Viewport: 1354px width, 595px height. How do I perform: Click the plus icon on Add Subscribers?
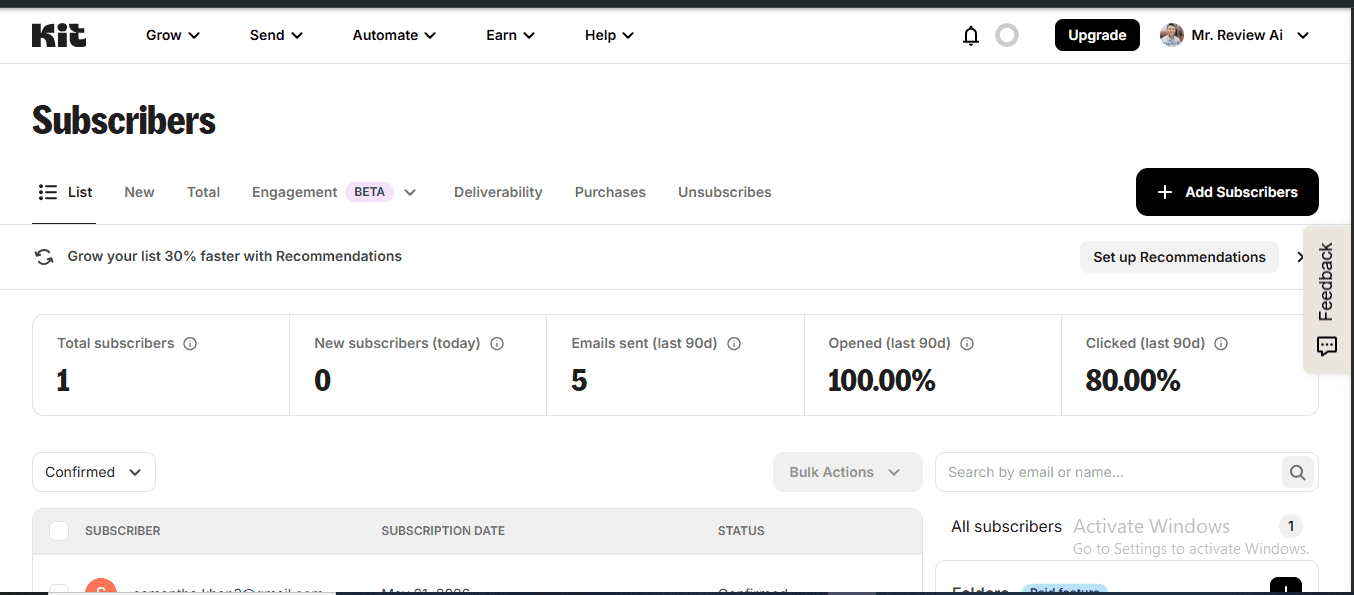[x=1164, y=192]
